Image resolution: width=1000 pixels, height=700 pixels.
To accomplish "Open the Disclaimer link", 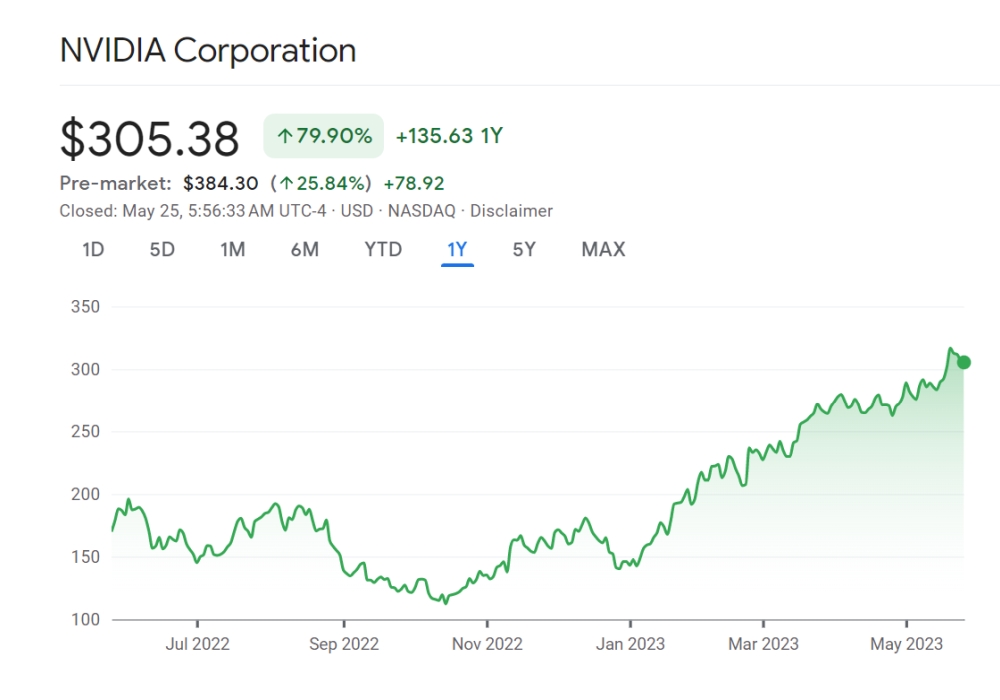I will click(x=513, y=211).
